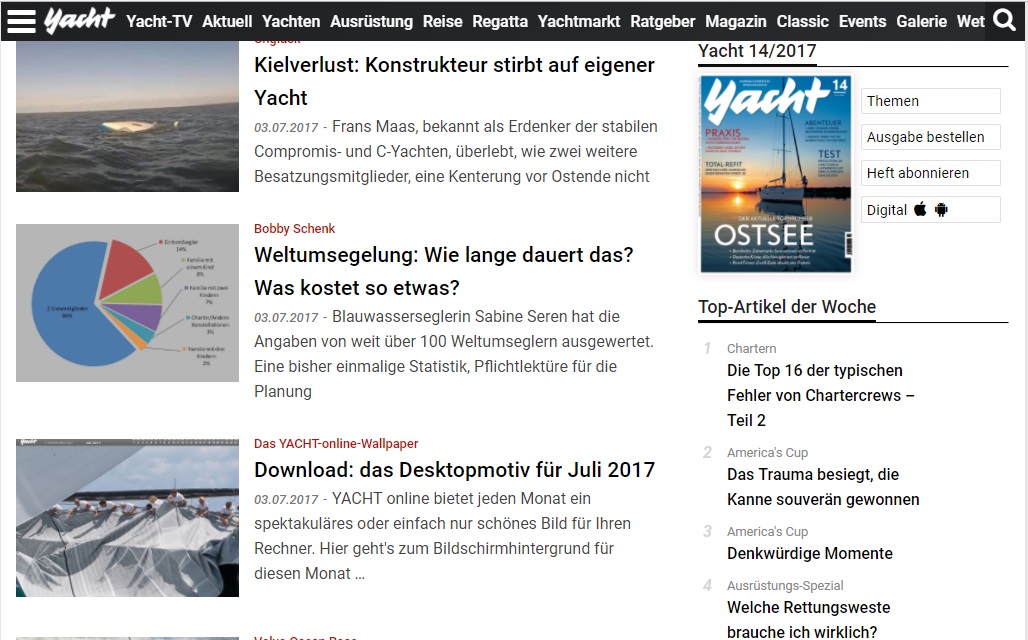
Task: Click Chartern category label
Action: 751,348
